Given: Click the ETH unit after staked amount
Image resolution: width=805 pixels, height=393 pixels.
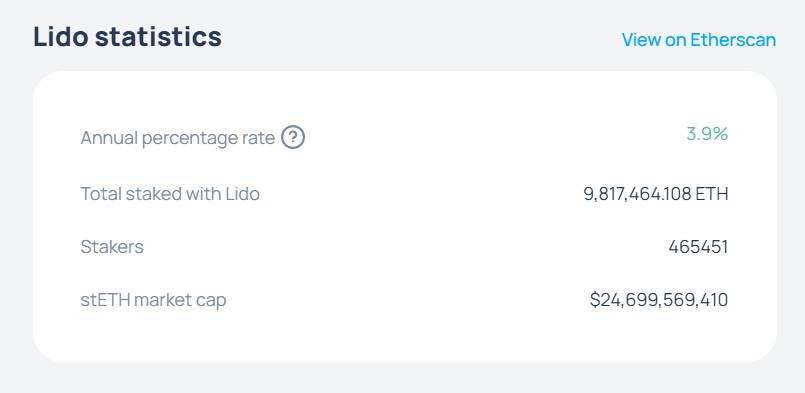Looking at the screenshot, I should (712, 194).
